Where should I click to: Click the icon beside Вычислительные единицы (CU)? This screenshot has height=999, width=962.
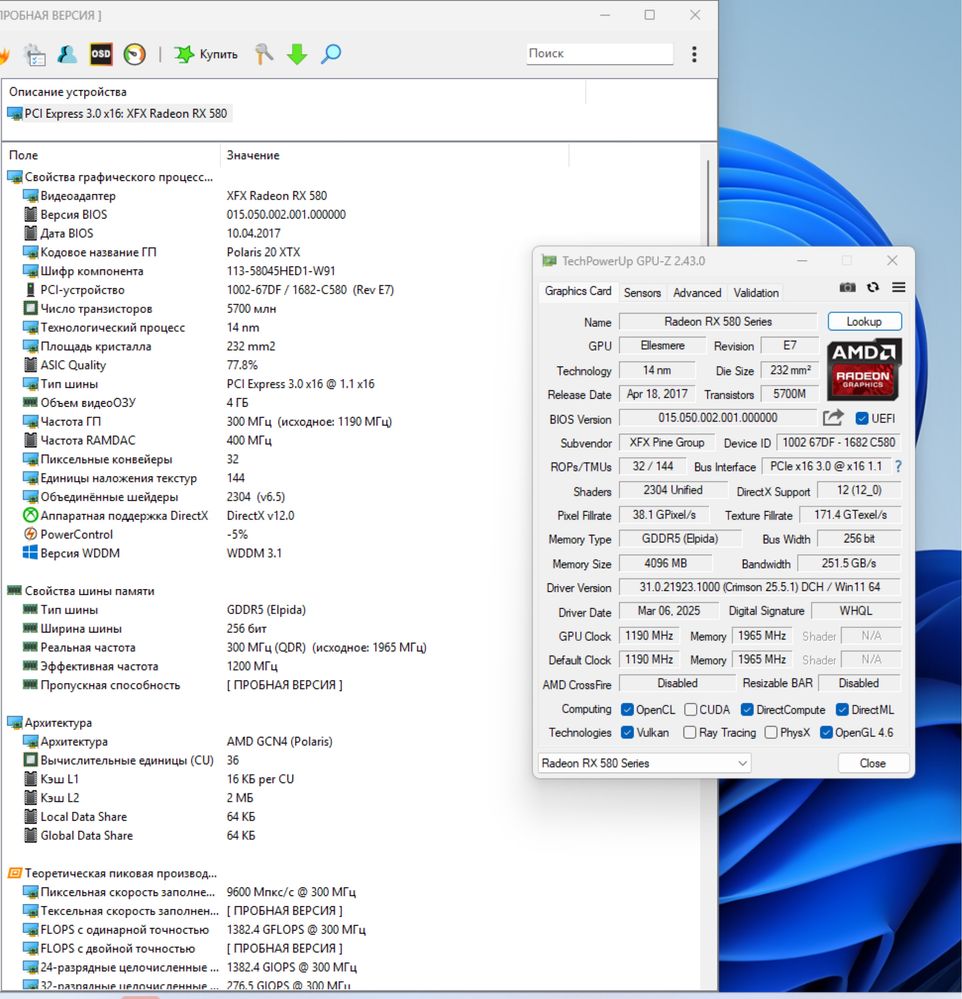30,759
